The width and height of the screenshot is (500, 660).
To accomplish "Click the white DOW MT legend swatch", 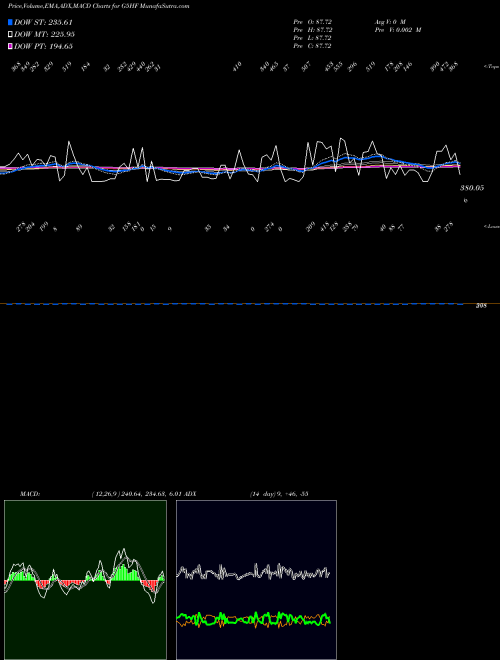I will [x=10, y=34].
